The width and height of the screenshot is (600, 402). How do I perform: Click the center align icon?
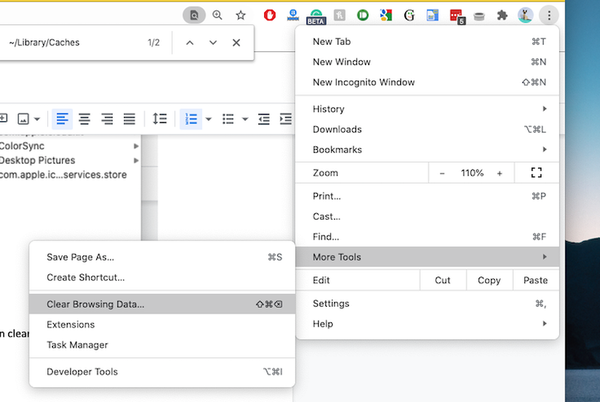point(85,119)
